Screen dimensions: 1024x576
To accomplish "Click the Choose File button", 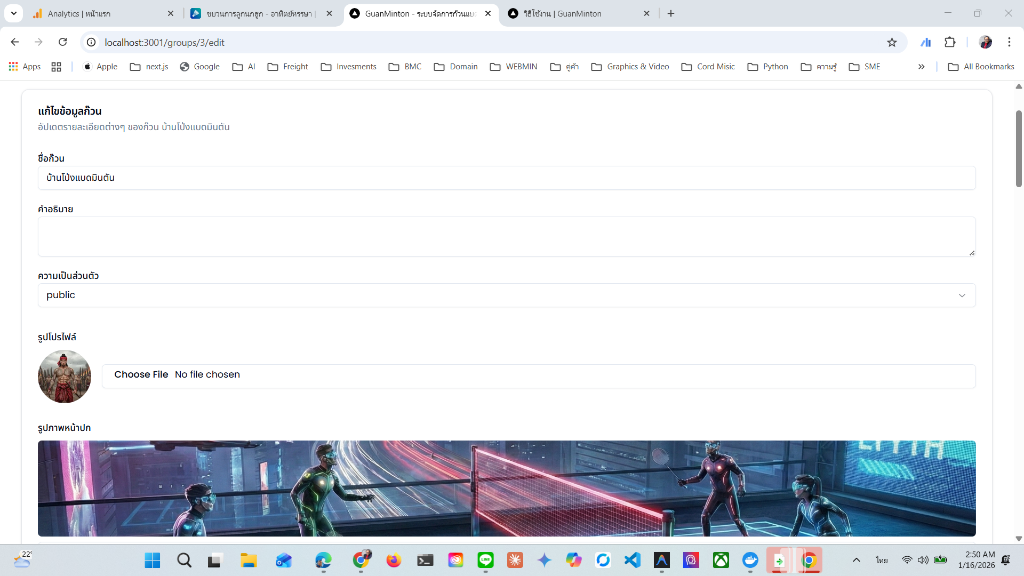I will (x=141, y=375).
